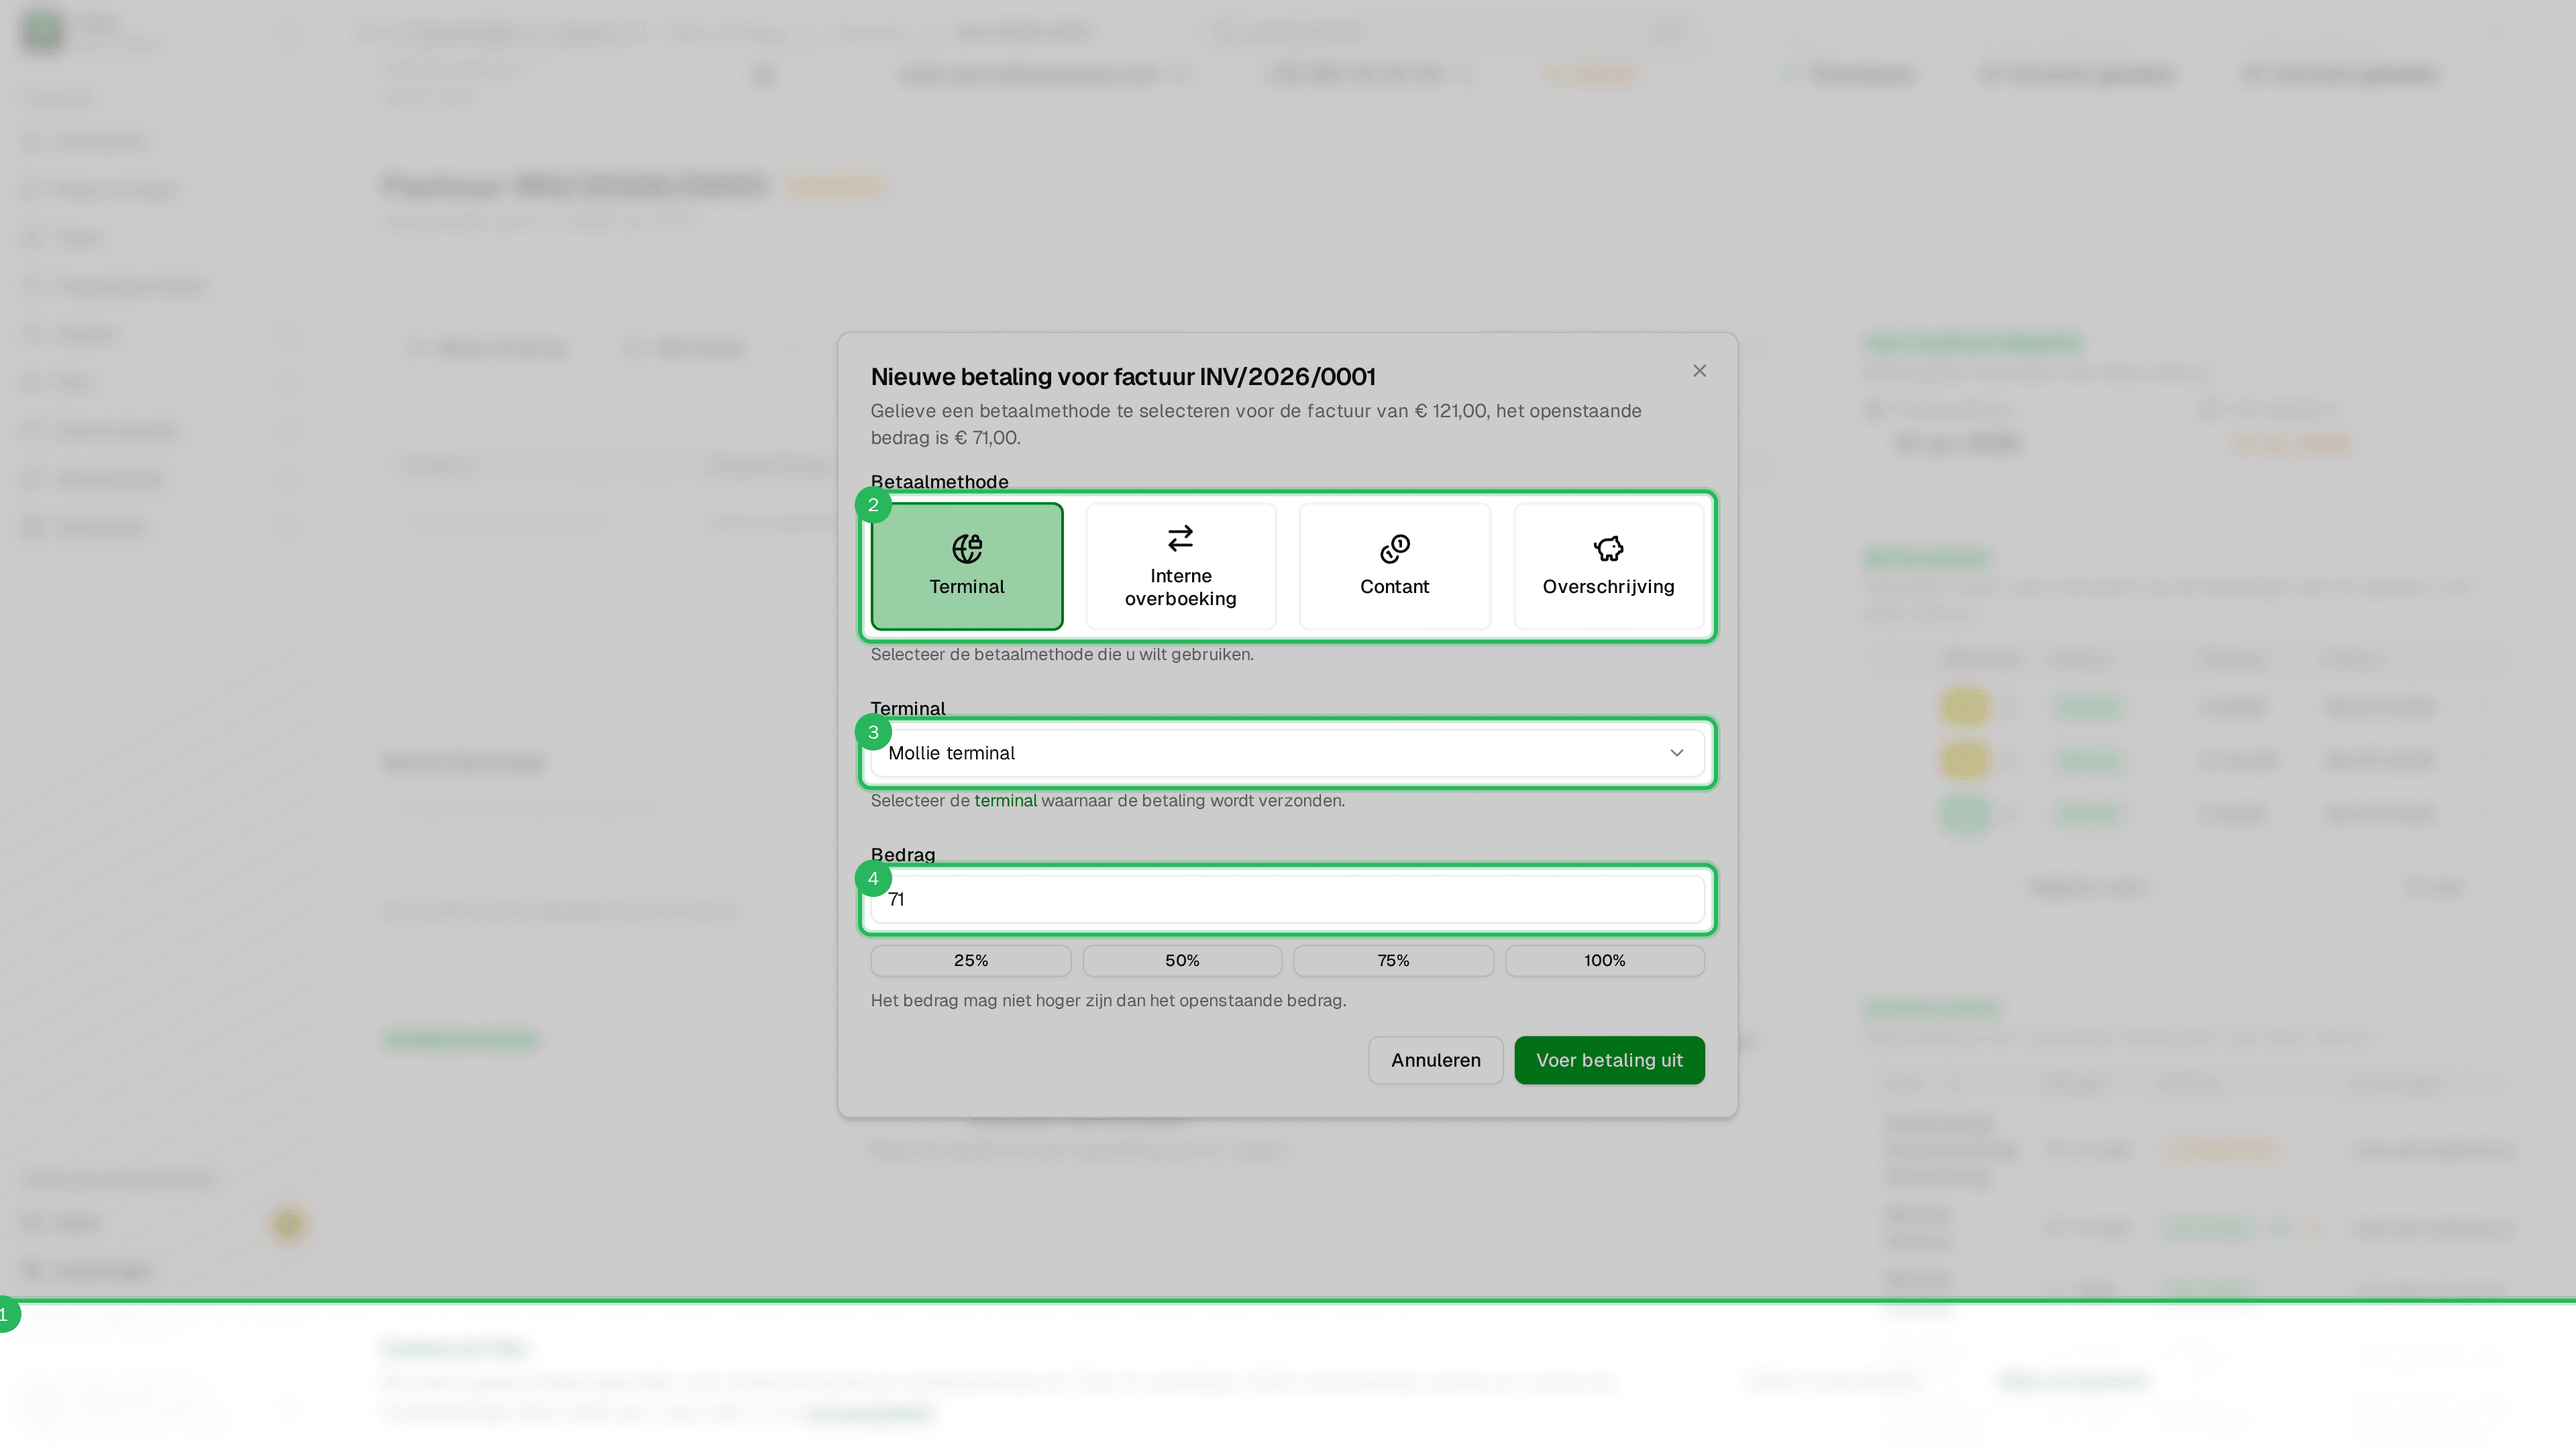Click the green step 2 badge
This screenshot has width=2576, height=1449.
pos(873,505)
